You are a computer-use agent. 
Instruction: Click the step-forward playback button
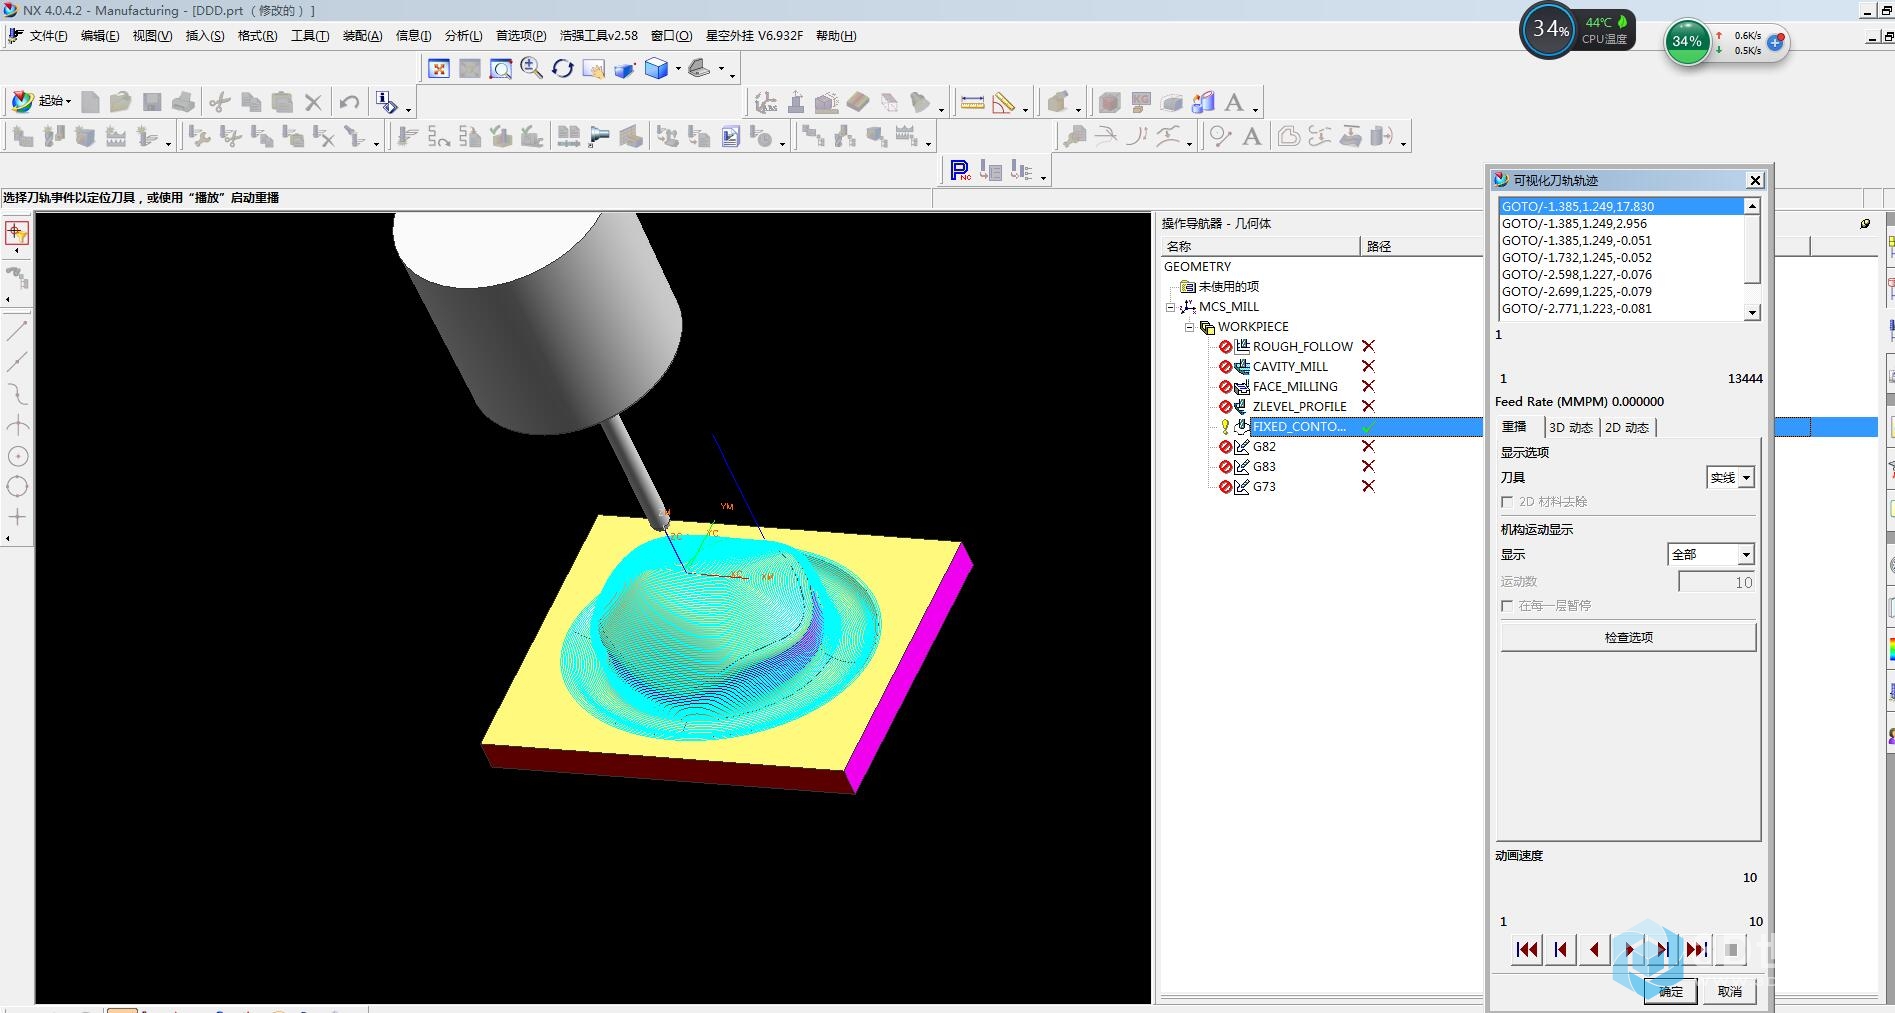coord(1663,950)
